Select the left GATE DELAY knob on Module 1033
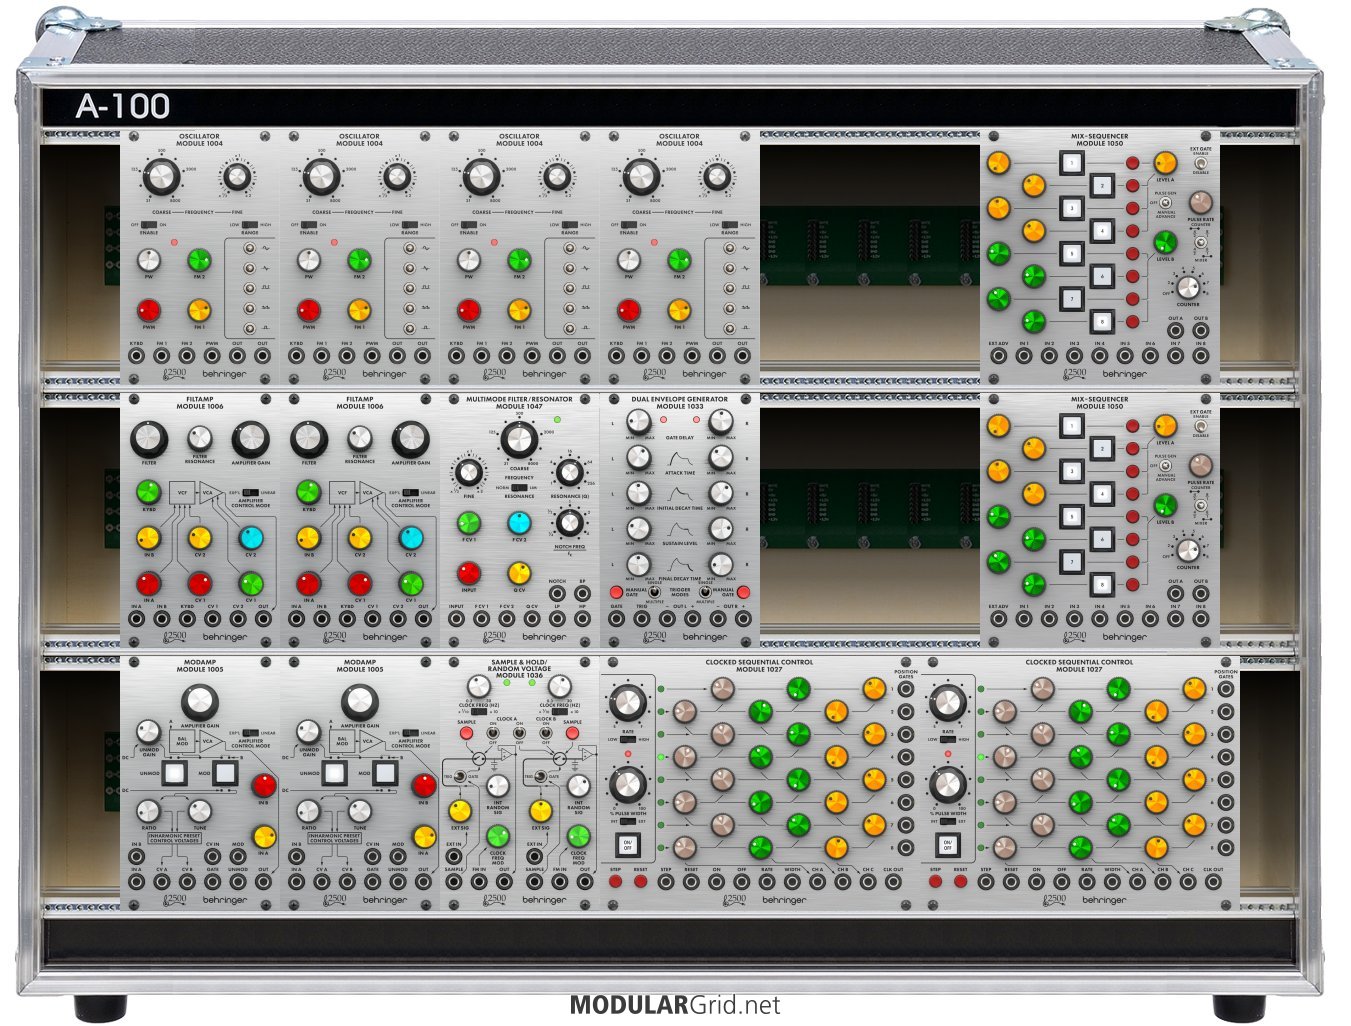The height and width of the screenshot is (1026, 1351). [637, 422]
